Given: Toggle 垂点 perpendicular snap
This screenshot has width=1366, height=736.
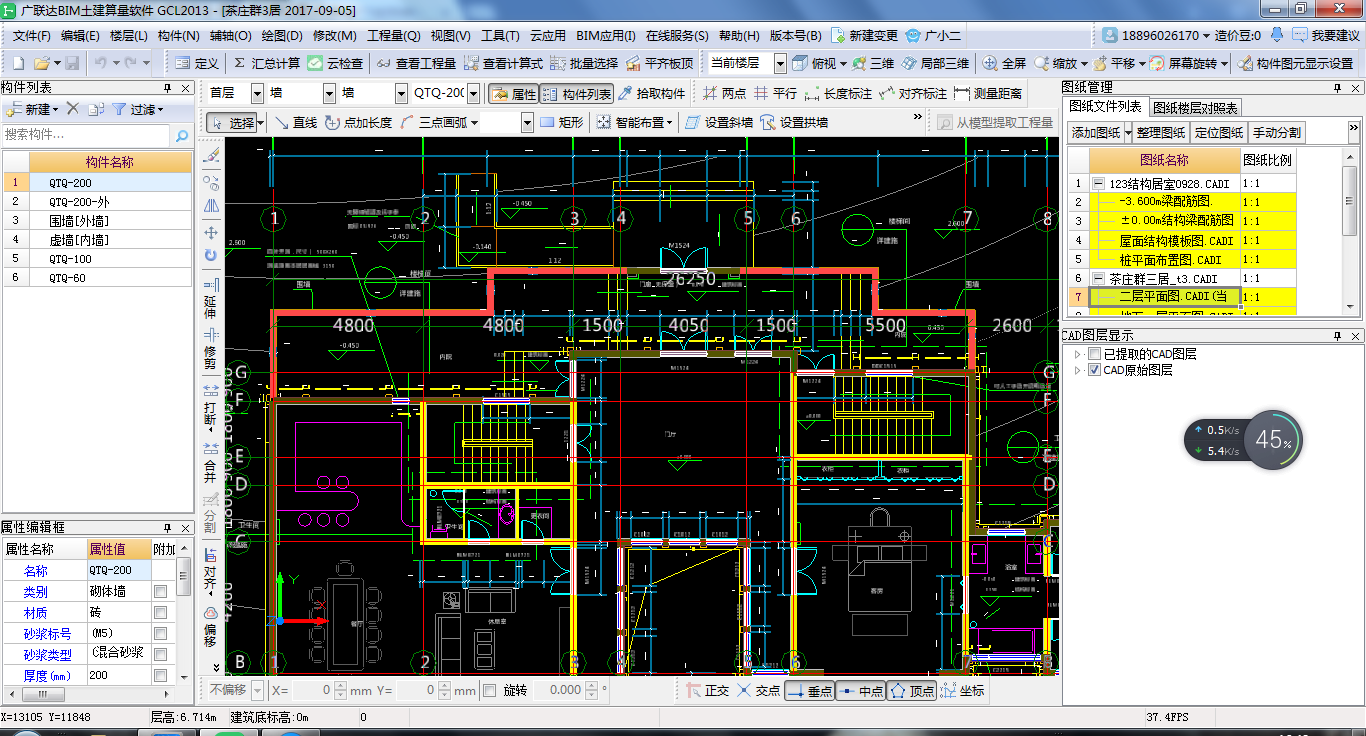Looking at the screenshot, I should (809, 691).
